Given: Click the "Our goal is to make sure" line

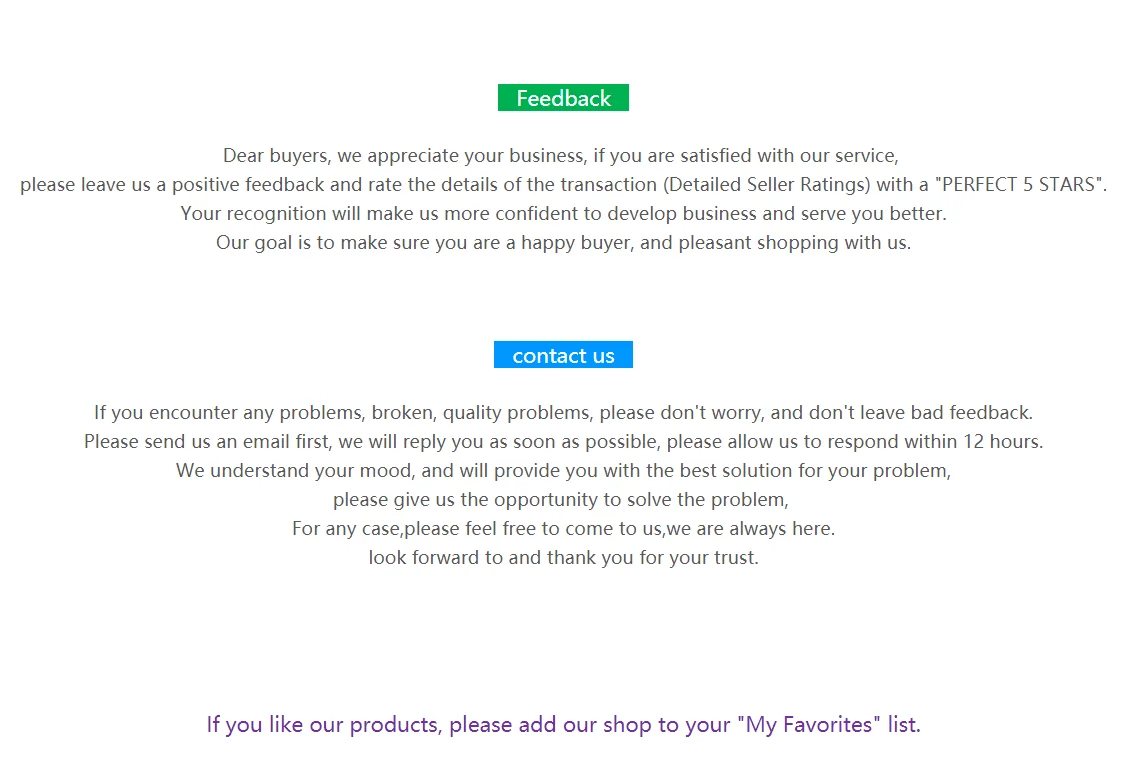Looking at the screenshot, I should pos(563,243).
